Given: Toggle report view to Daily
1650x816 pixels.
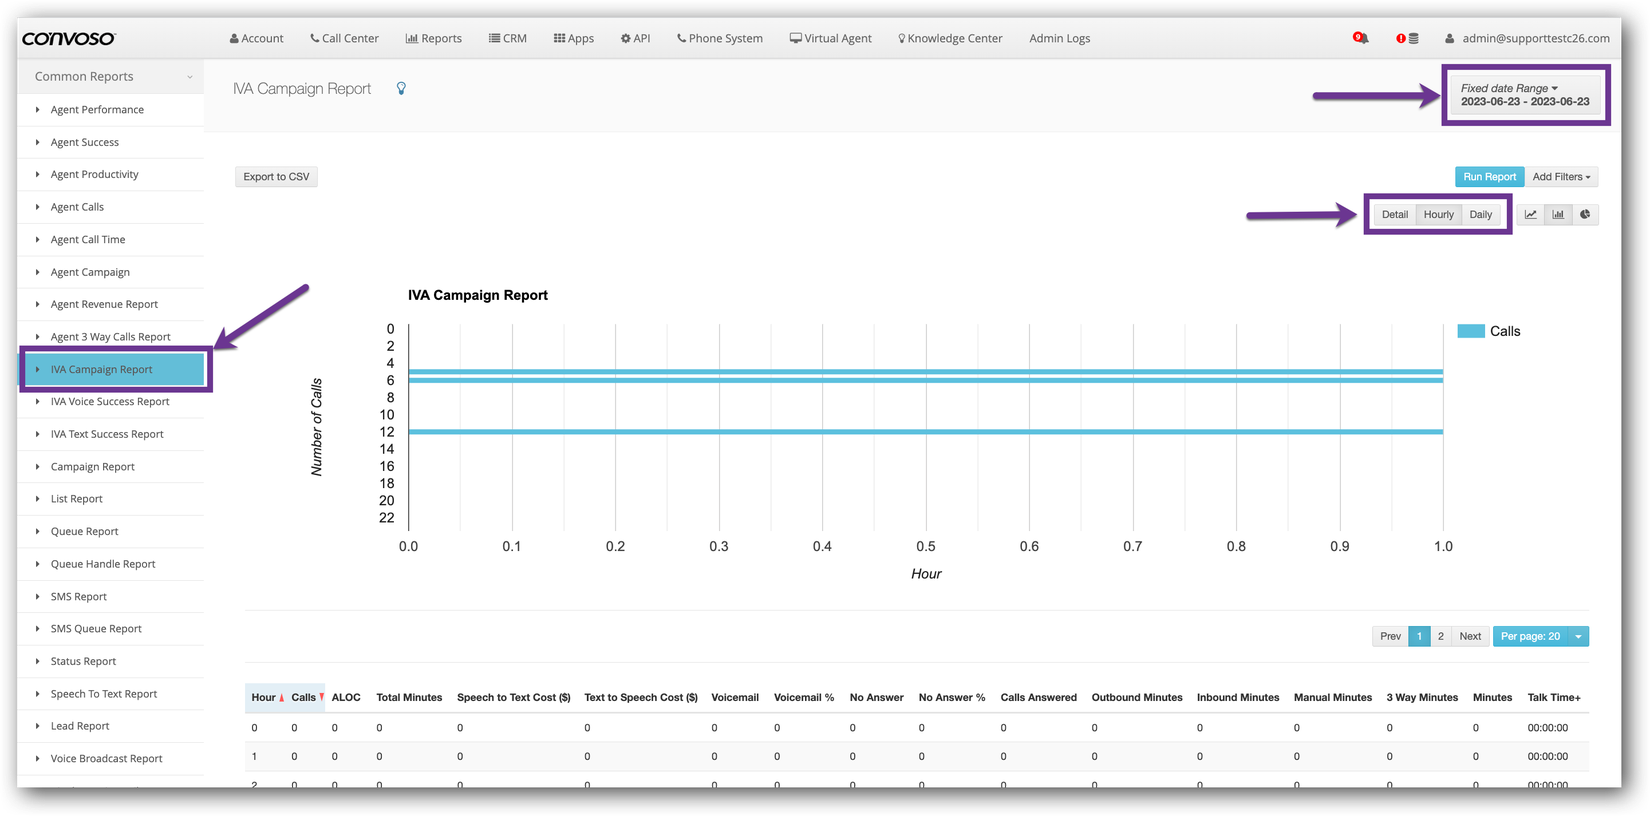Looking at the screenshot, I should click(1480, 215).
